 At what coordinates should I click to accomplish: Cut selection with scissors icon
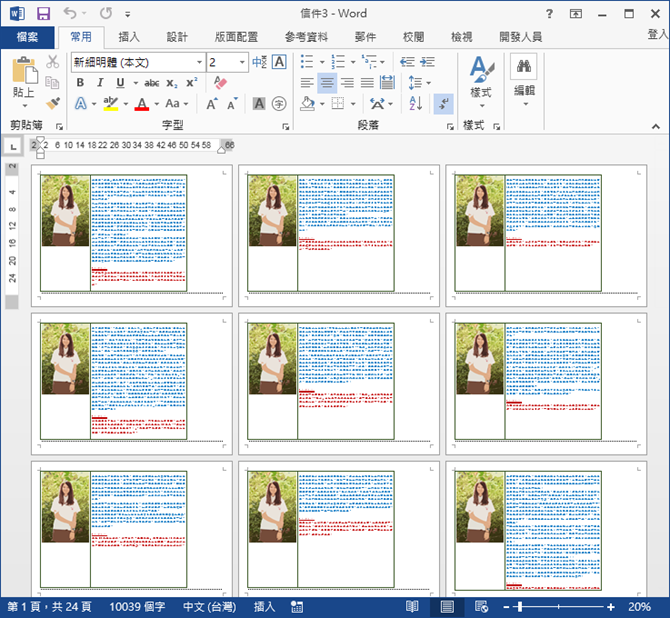pos(53,62)
